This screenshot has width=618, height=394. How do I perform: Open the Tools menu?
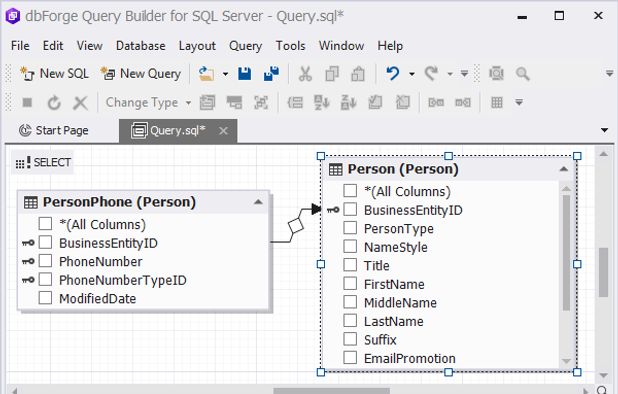pos(290,46)
